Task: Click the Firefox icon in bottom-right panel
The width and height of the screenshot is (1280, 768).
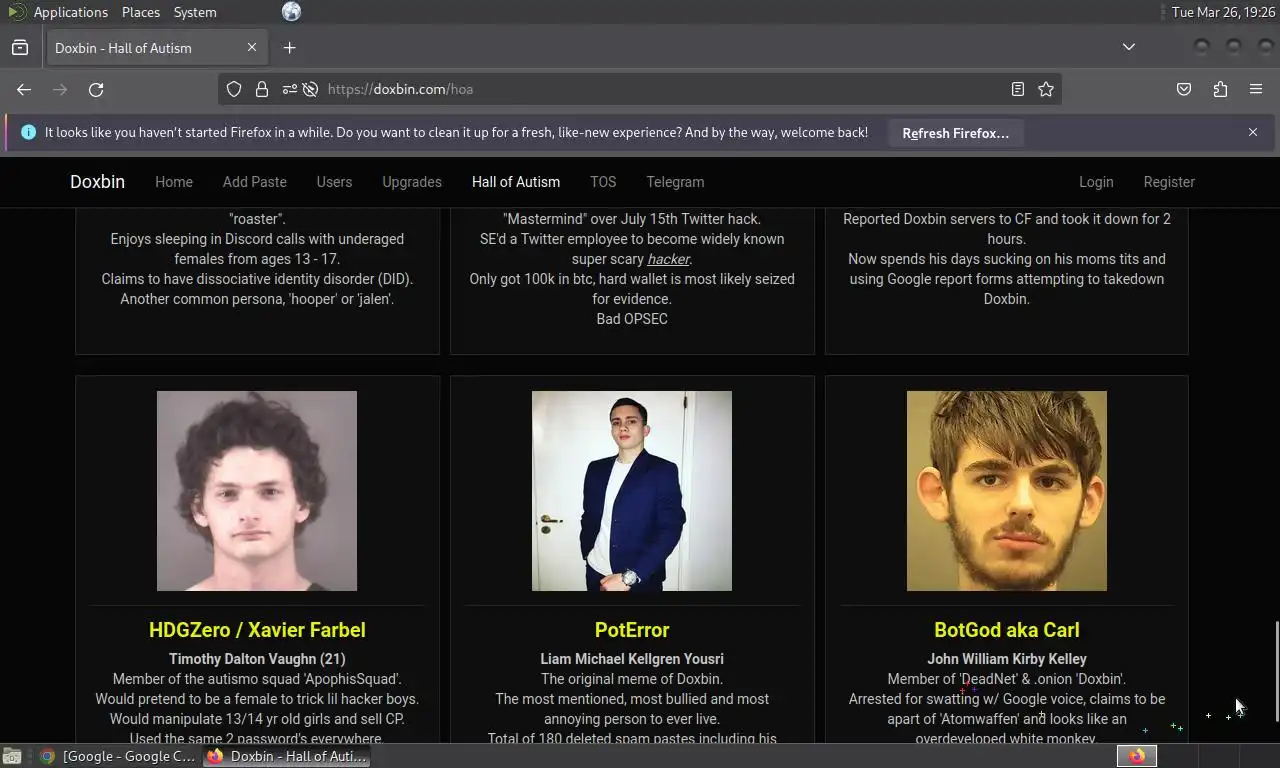Action: (1136, 756)
